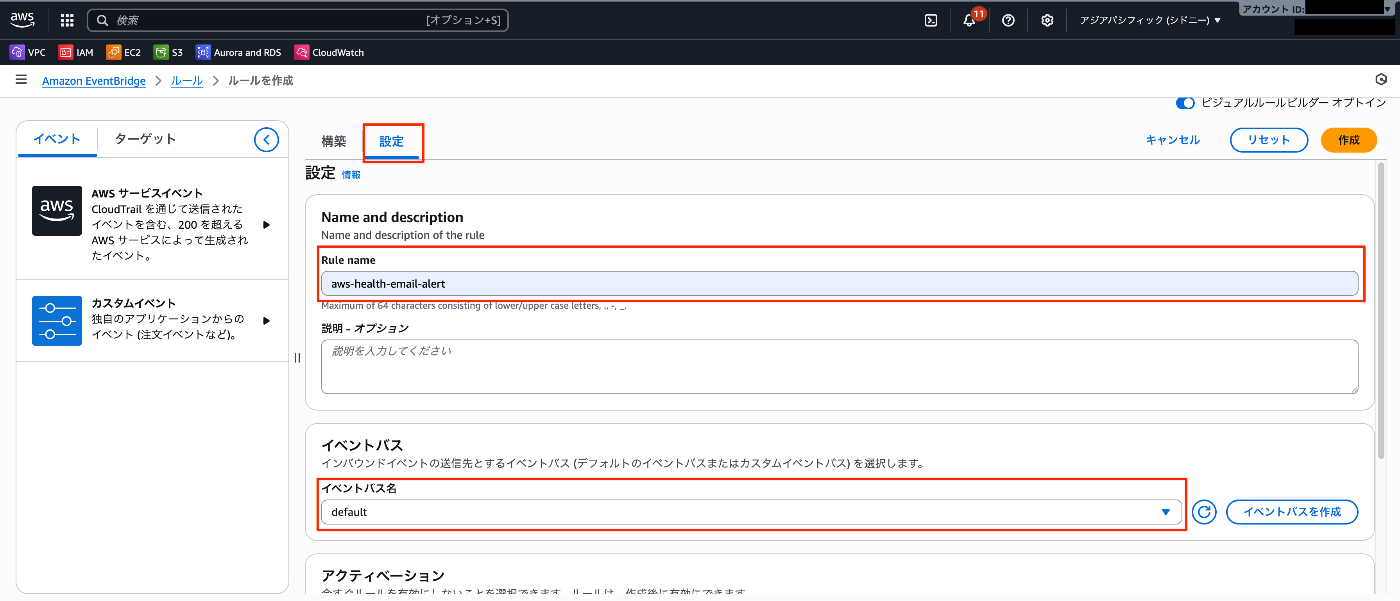Open the services grid menu
The width and height of the screenshot is (1400, 601).
(x=67, y=20)
